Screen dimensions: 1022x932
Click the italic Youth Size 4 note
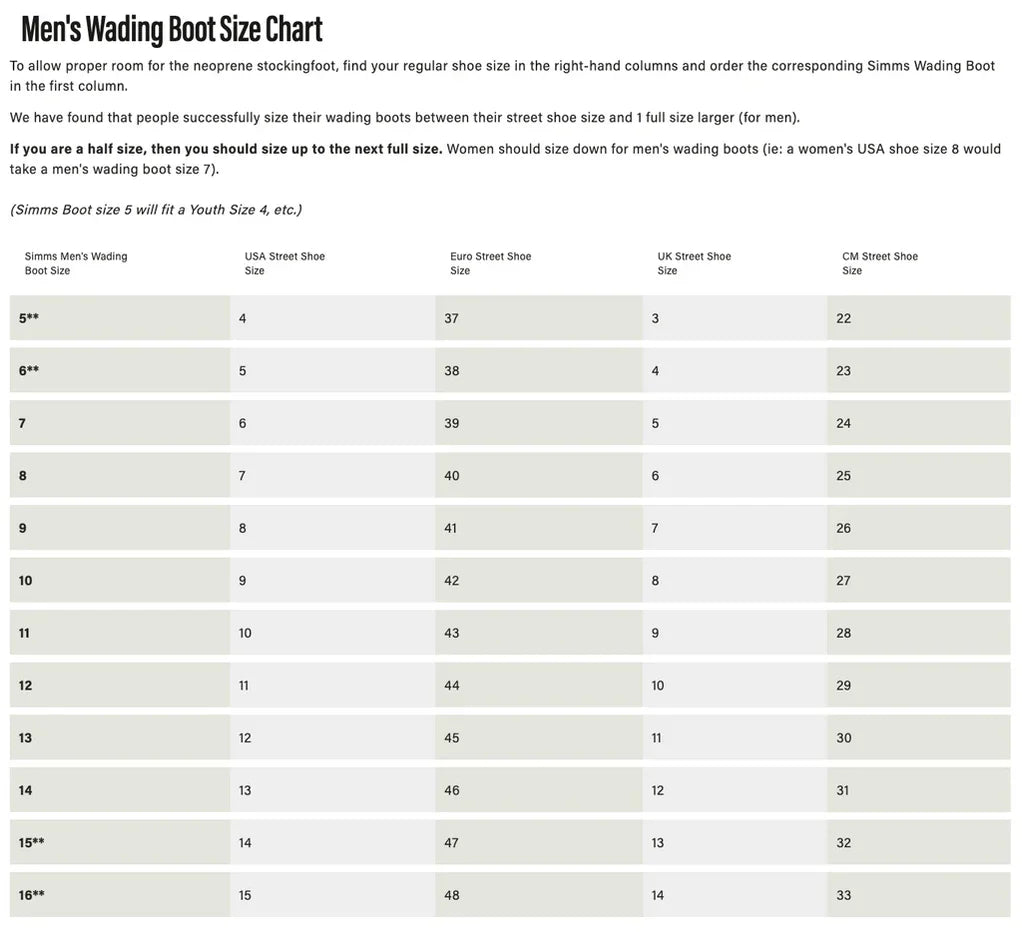pyautogui.click(x=155, y=209)
